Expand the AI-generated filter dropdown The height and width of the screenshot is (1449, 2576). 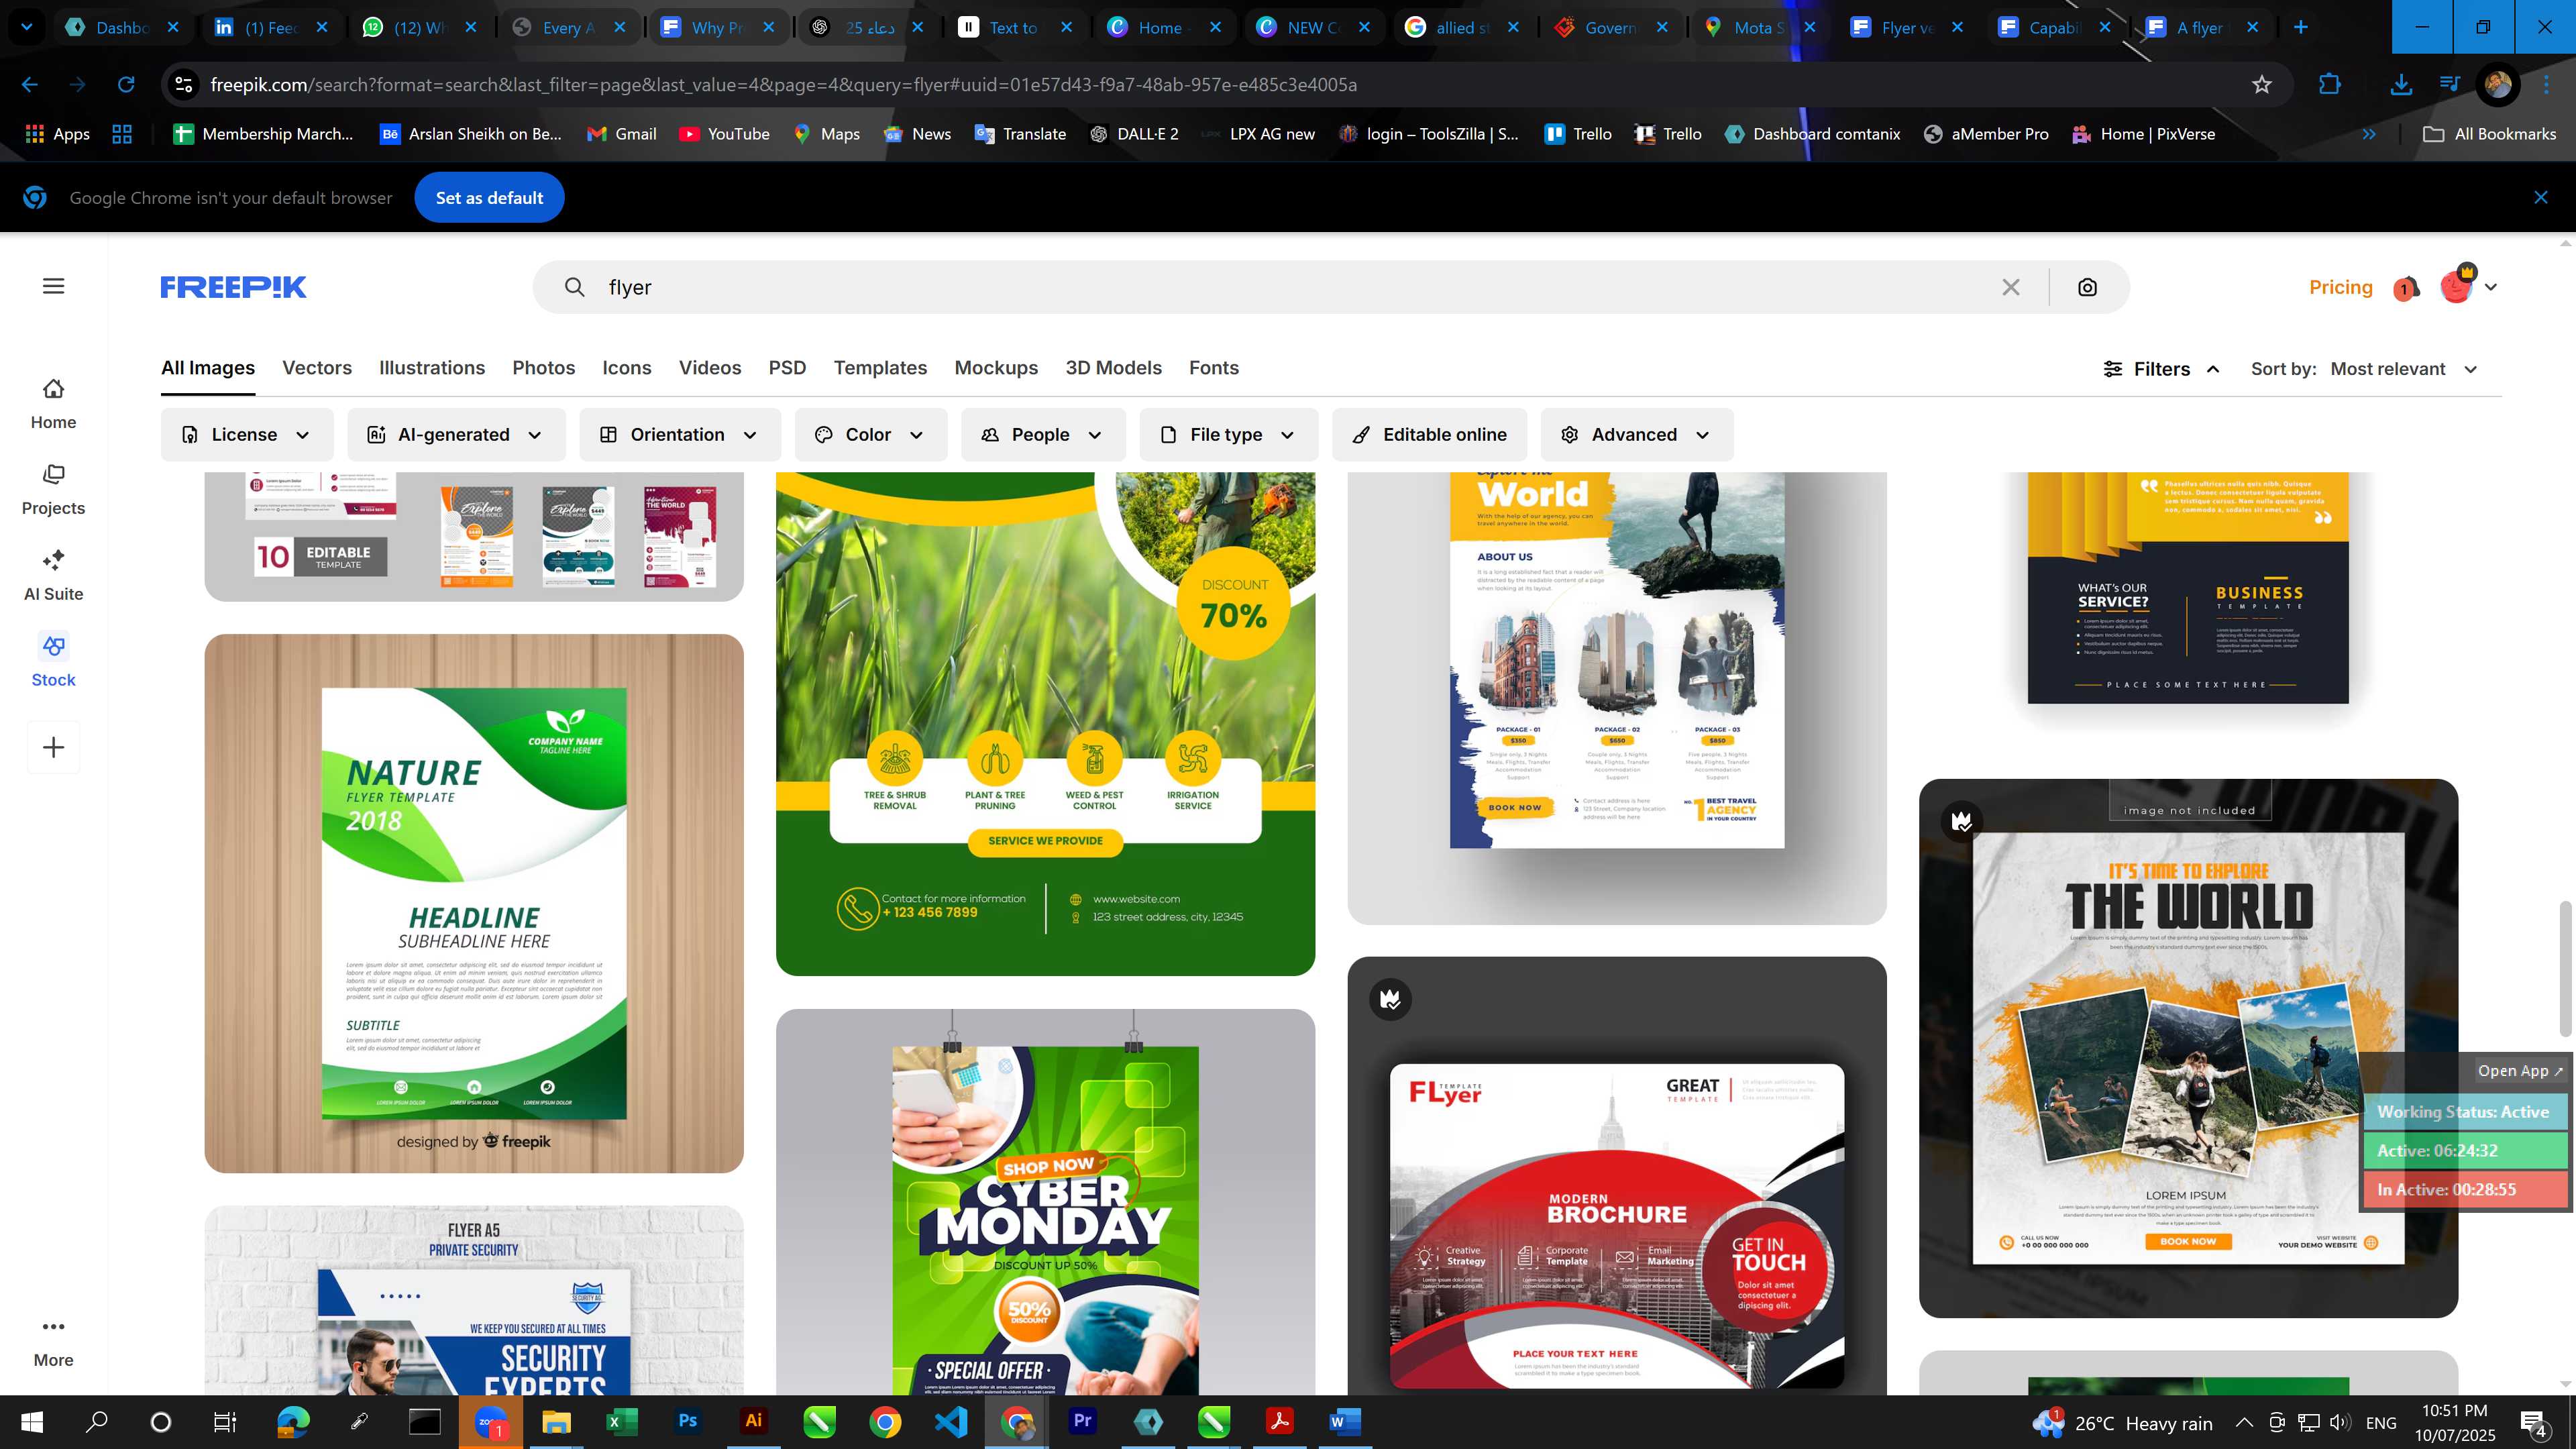(x=456, y=435)
